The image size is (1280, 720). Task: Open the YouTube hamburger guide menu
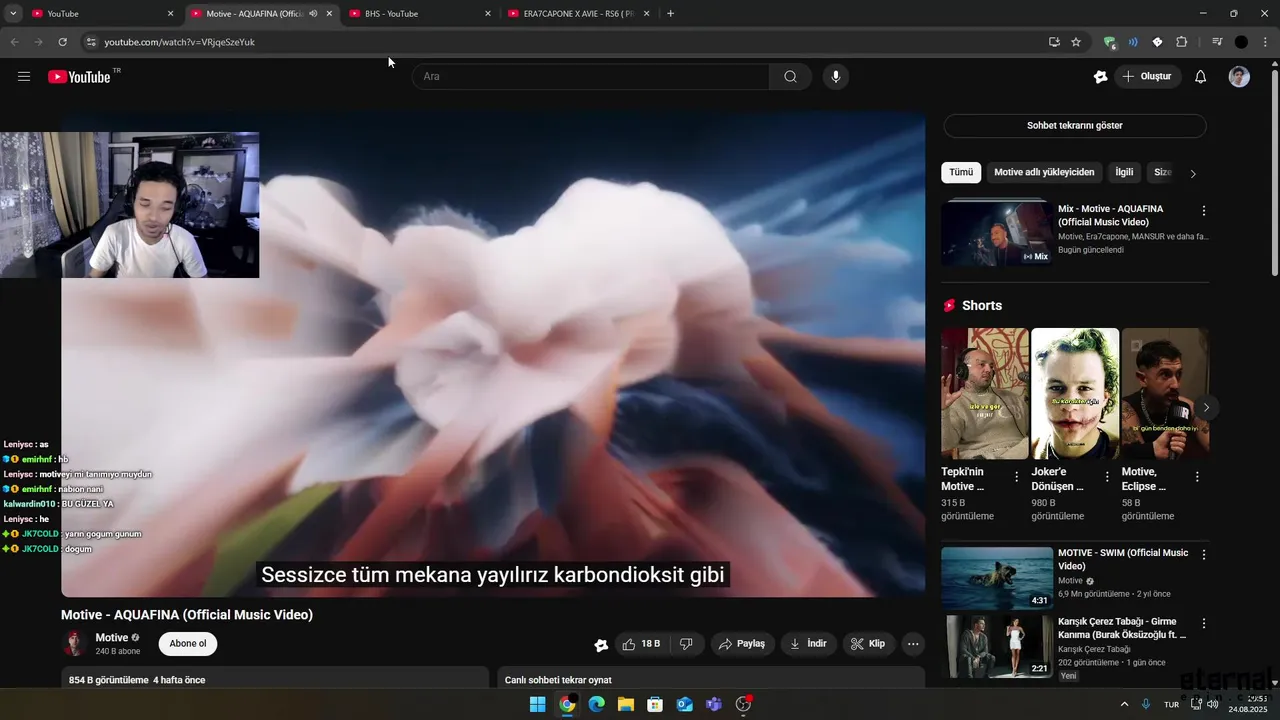24,77
